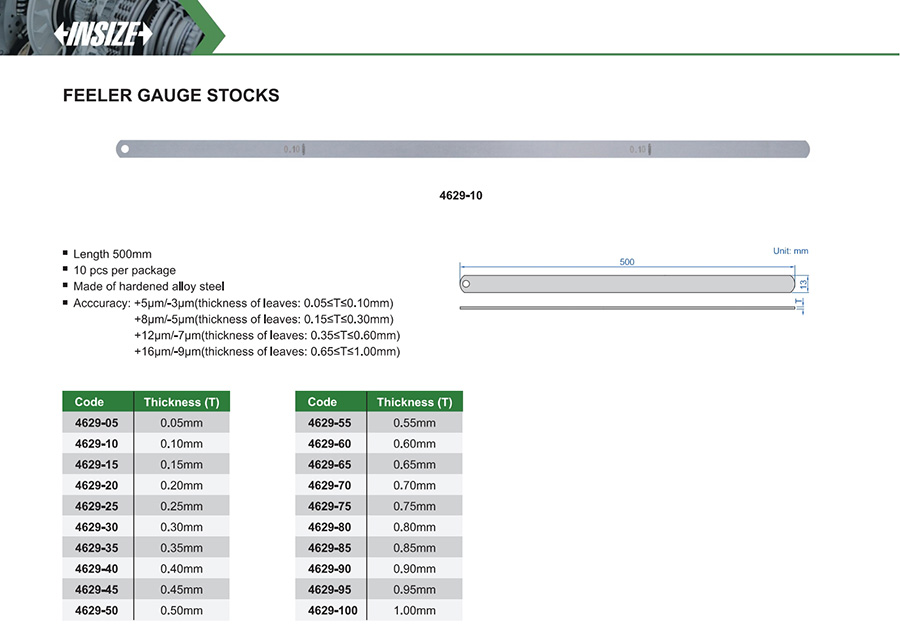The height and width of the screenshot is (640, 900).
Task: Click the "Length 500mm" bullet point
Action: click(112, 254)
